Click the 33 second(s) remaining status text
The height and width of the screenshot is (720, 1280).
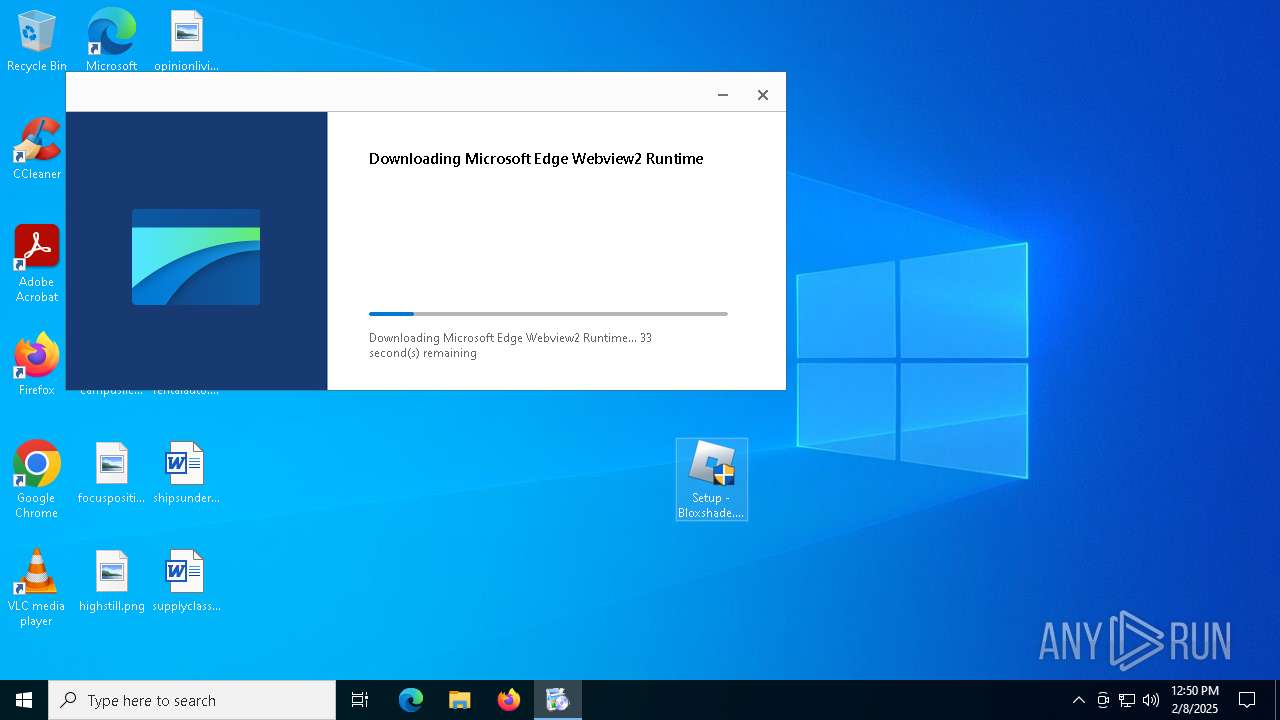510,345
